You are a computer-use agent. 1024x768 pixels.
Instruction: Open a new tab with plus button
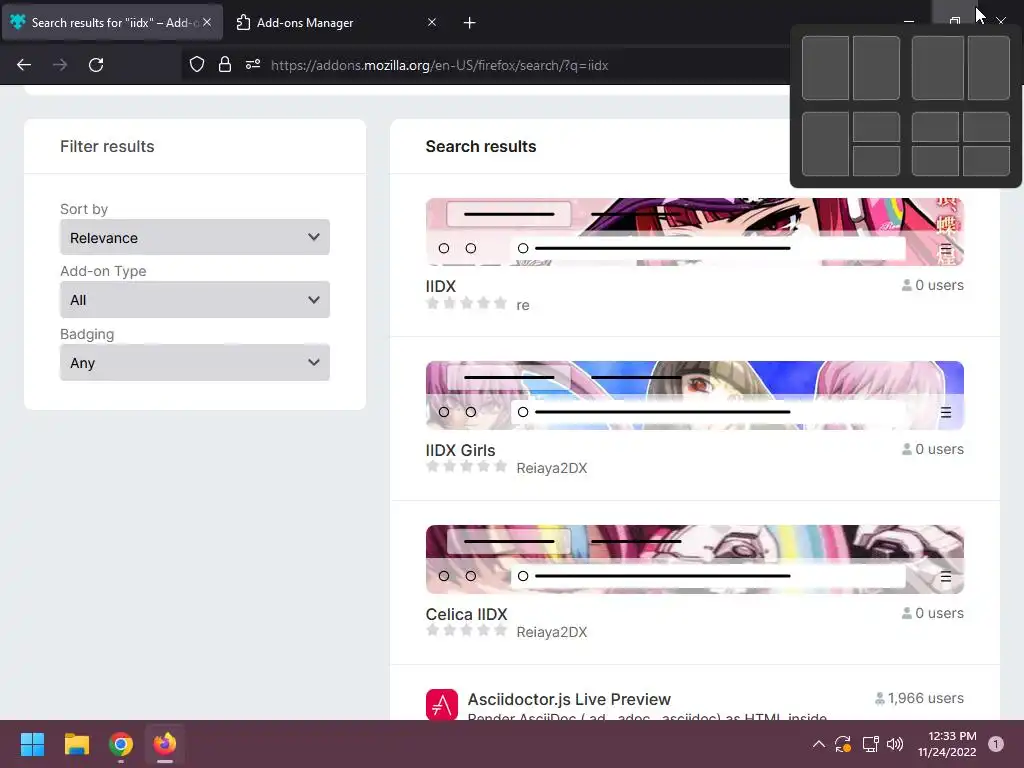(x=470, y=23)
